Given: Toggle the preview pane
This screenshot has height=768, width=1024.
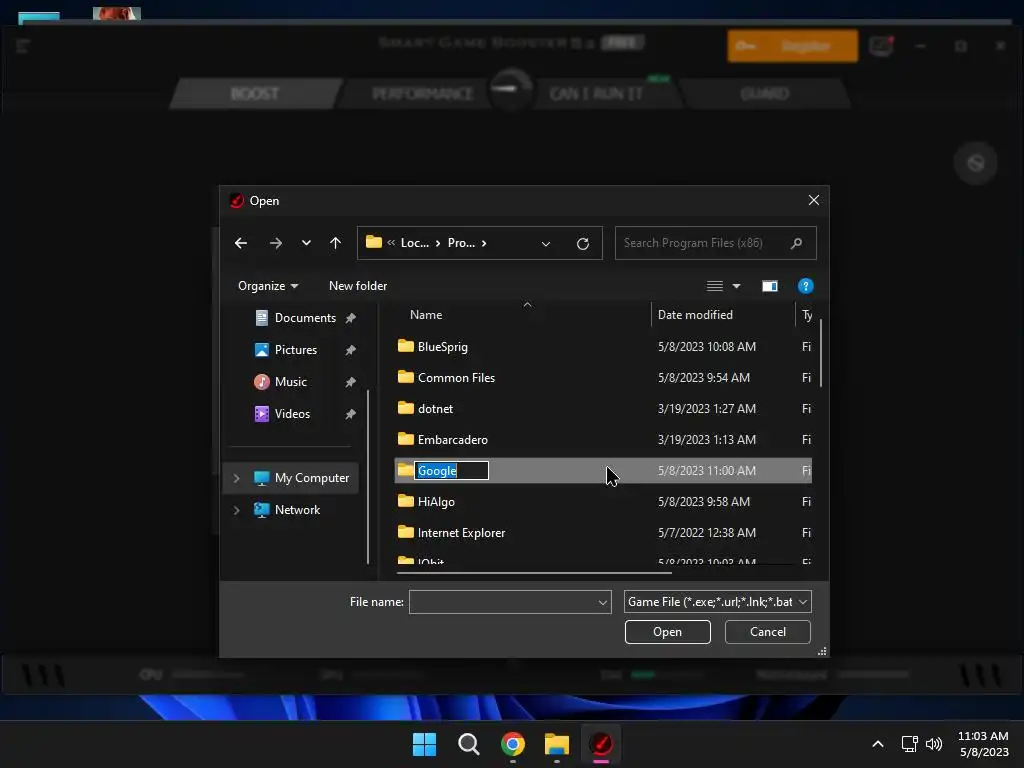Looking at the screenshot, I should pyautogui.click(x=770, y=286).
